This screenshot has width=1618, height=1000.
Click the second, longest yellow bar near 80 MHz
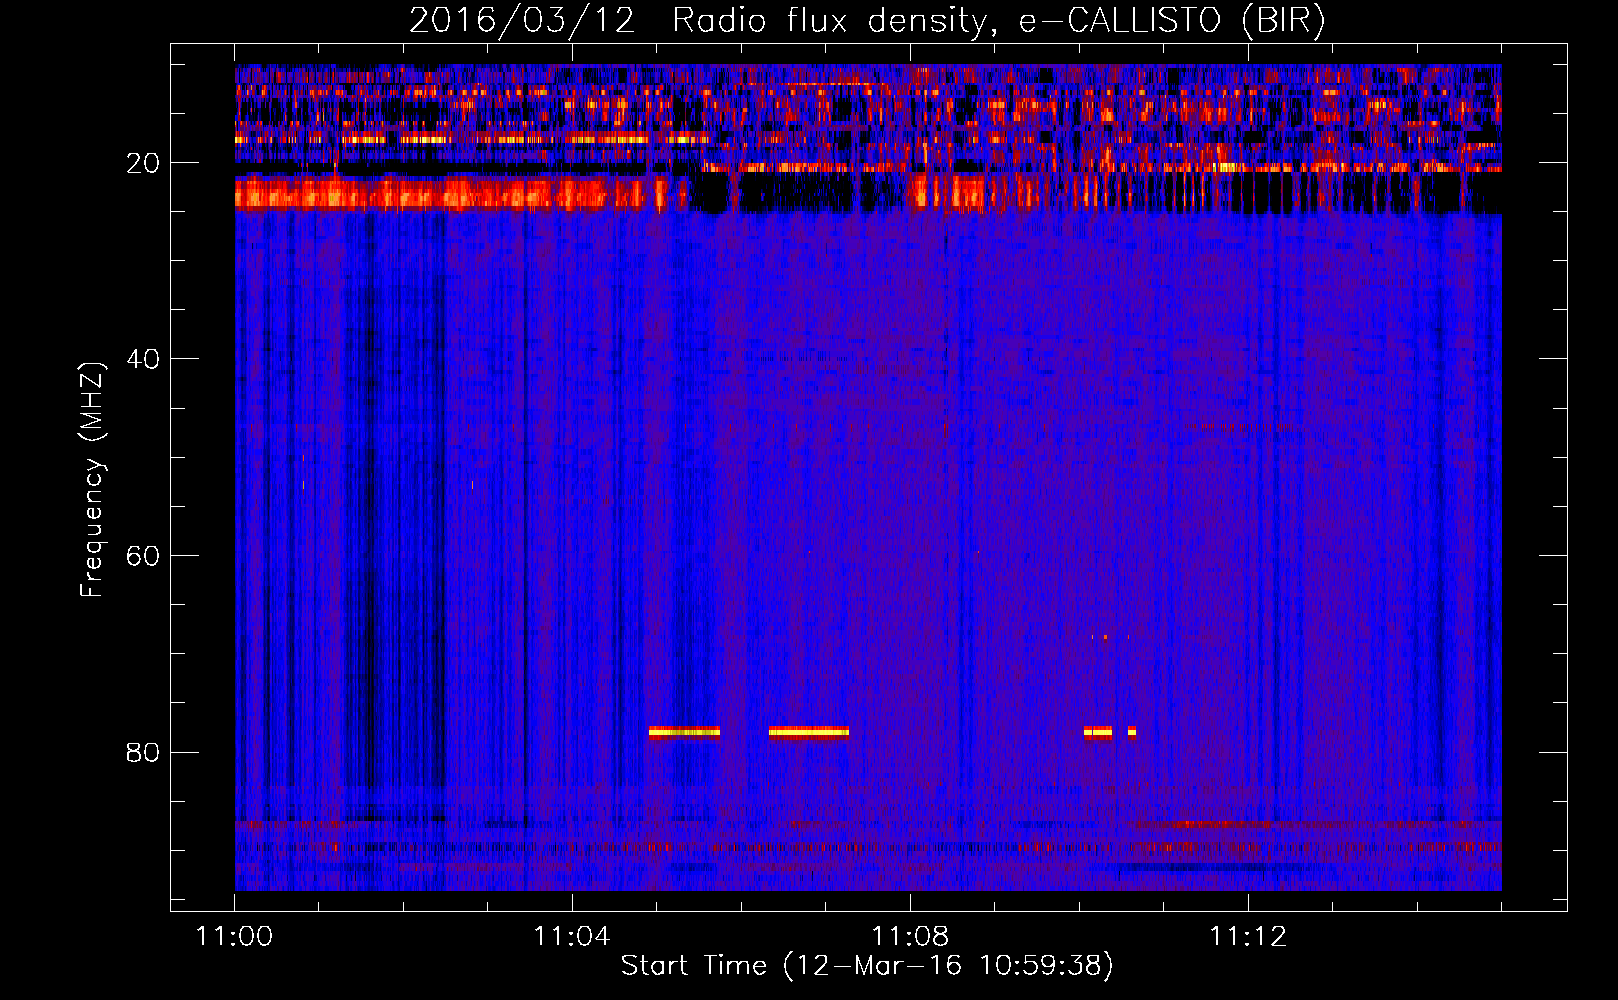pyautogui.click(x=809, y=732)
